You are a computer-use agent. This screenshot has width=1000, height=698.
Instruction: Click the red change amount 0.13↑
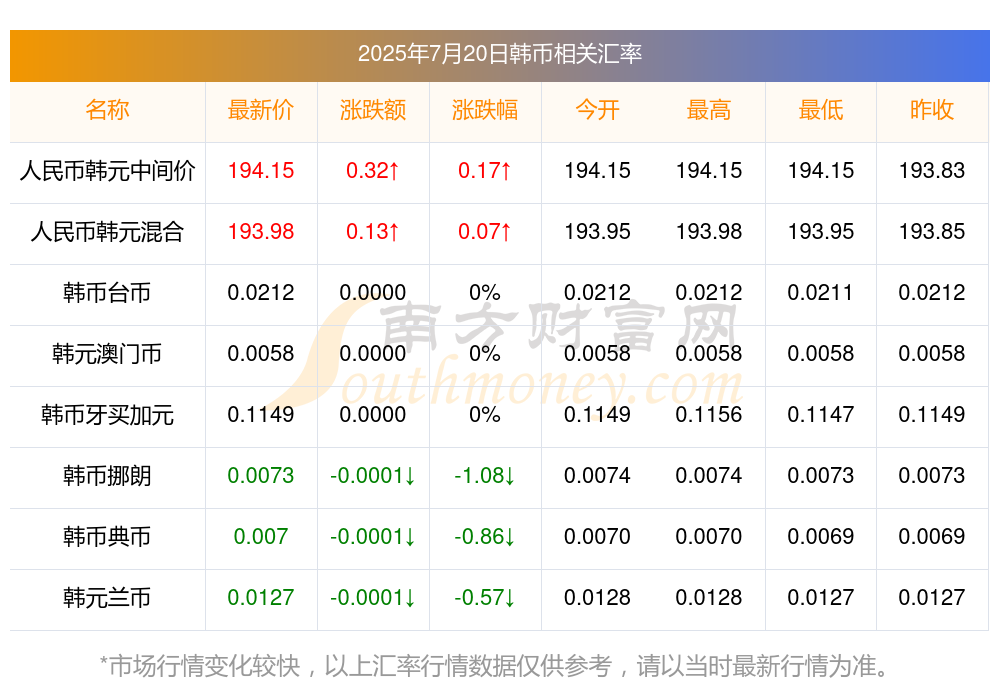[373, 232]
